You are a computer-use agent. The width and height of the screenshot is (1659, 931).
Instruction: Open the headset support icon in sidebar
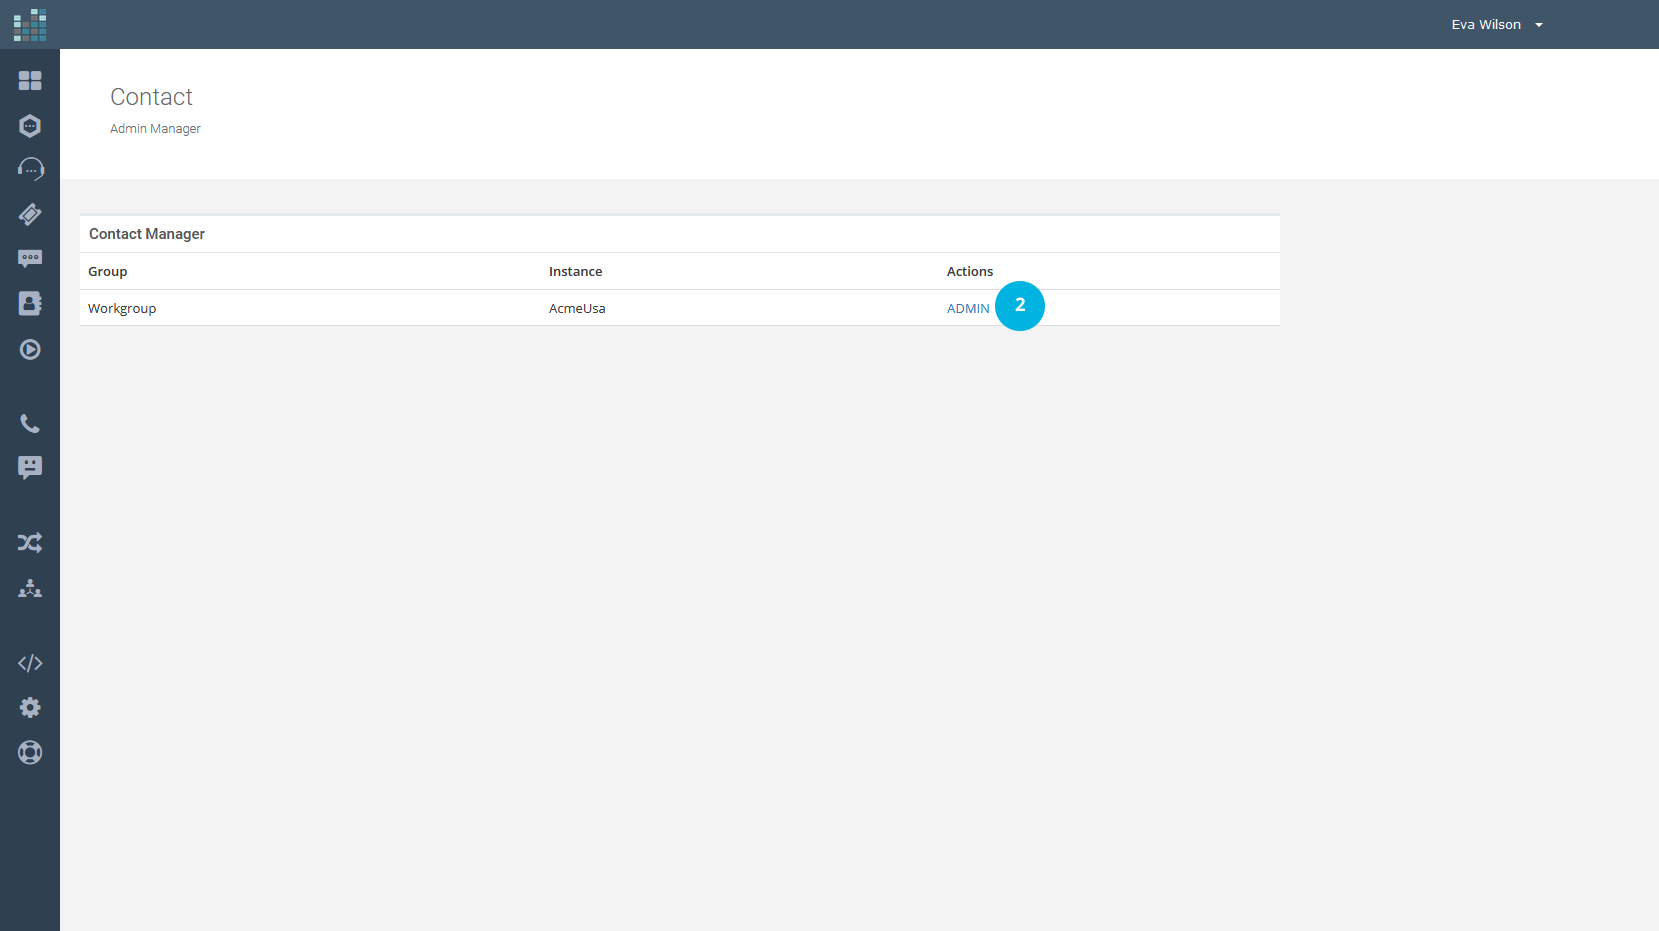coord(30,169)
